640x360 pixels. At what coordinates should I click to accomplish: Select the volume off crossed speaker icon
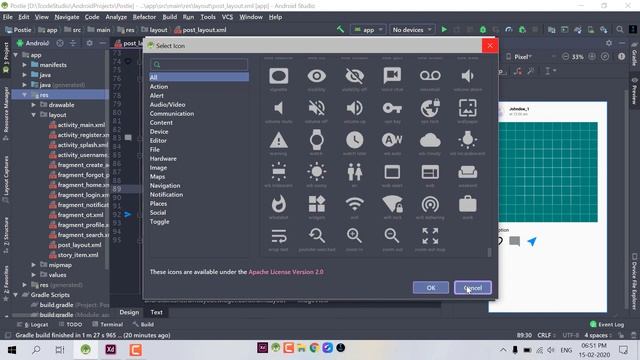pos(316,108)
